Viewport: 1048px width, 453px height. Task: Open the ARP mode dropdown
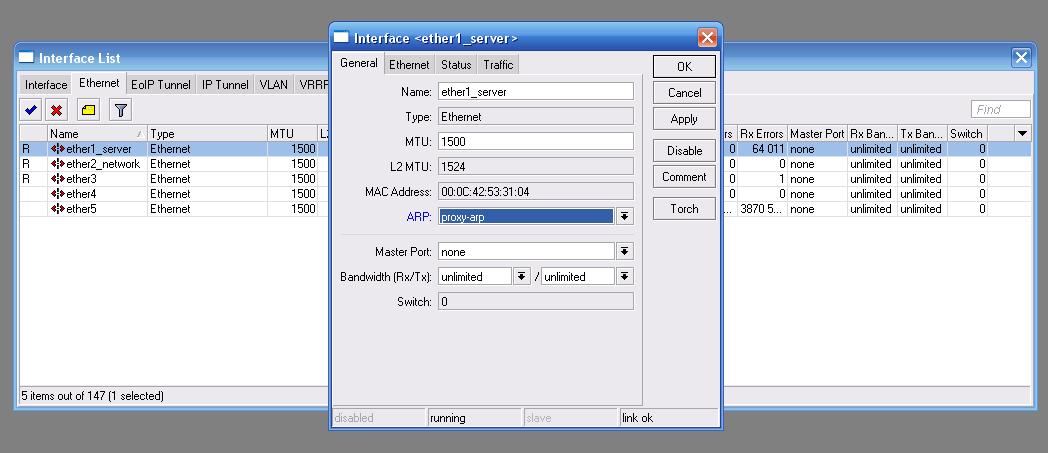(624, 216)
